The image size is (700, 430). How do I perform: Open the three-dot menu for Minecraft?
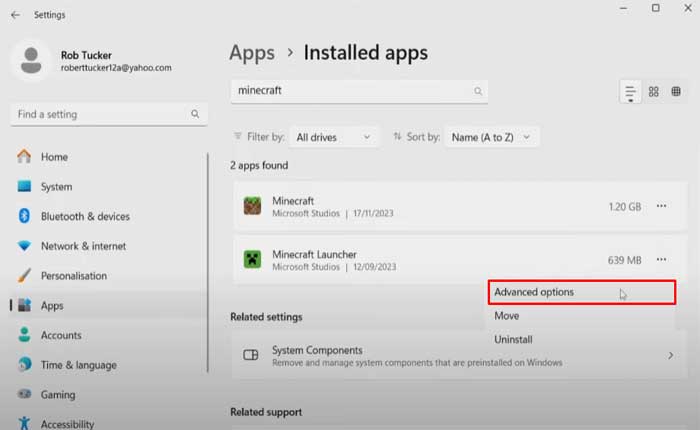(x=661, y=206)
